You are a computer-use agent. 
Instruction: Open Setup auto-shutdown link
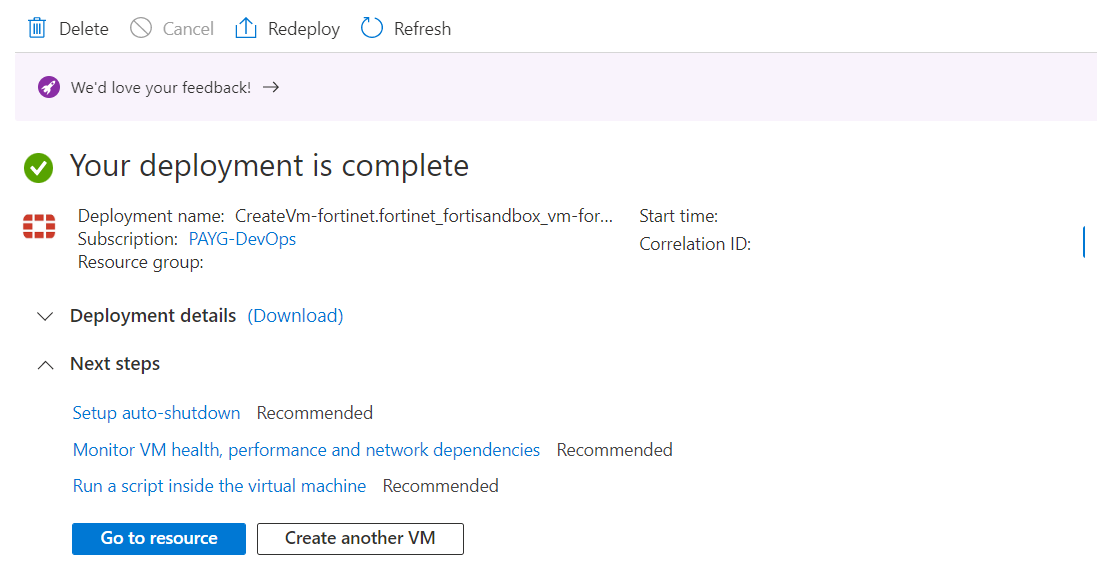pyautogui.click(x=156, y=413)
